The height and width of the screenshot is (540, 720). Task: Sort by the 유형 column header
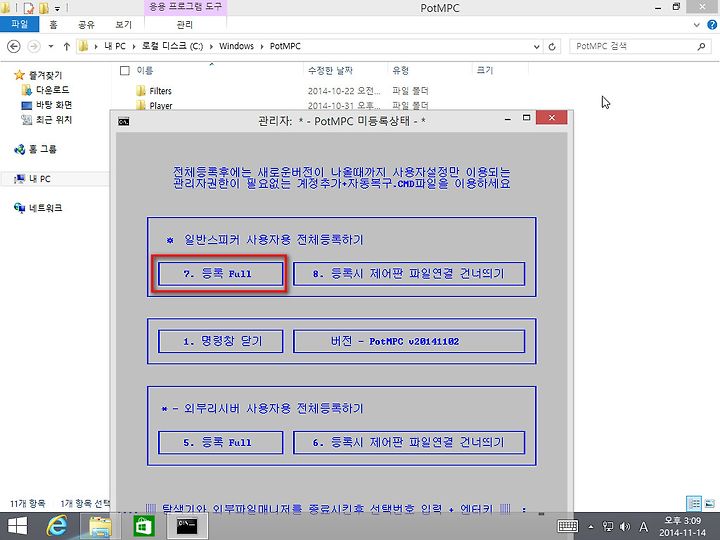[400, 70]
